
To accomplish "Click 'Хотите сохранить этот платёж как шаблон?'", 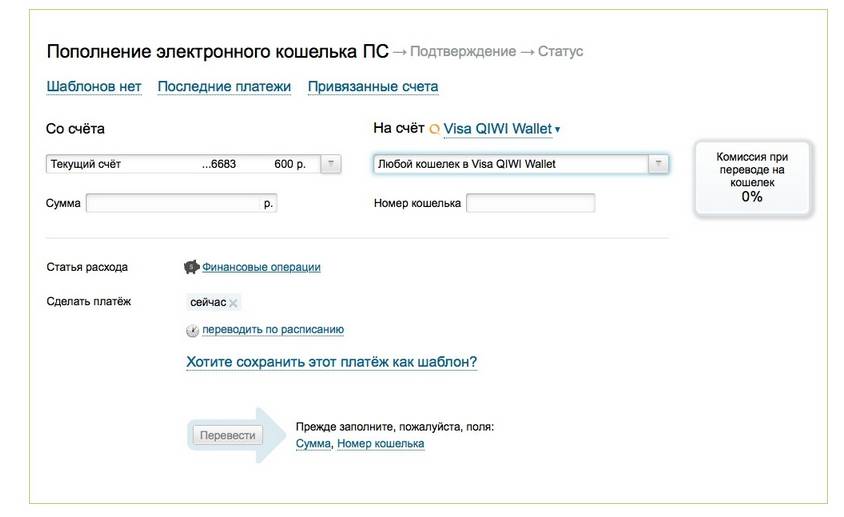I will pyautogui.click(x=331, y=362).
